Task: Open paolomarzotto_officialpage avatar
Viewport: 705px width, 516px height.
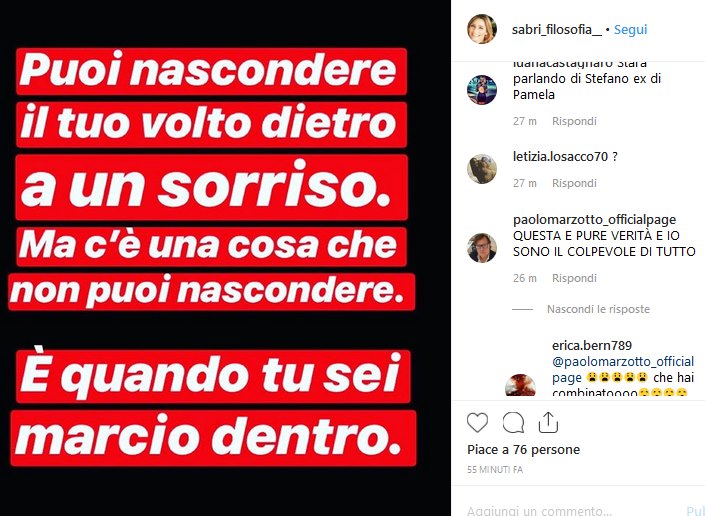Action: (x=482, y=248)
